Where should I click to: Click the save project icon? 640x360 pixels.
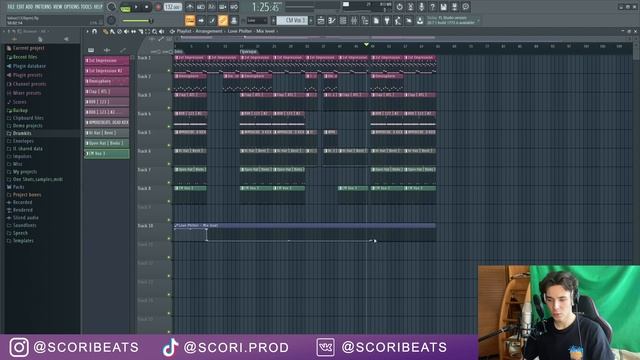444,7
